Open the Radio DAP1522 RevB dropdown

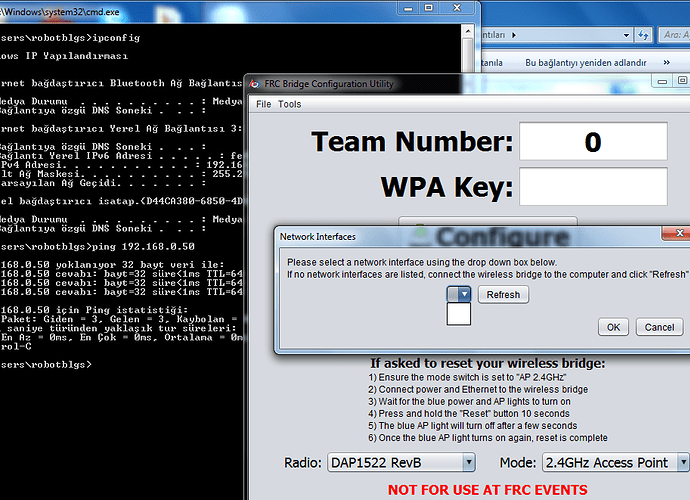[401, 463]
